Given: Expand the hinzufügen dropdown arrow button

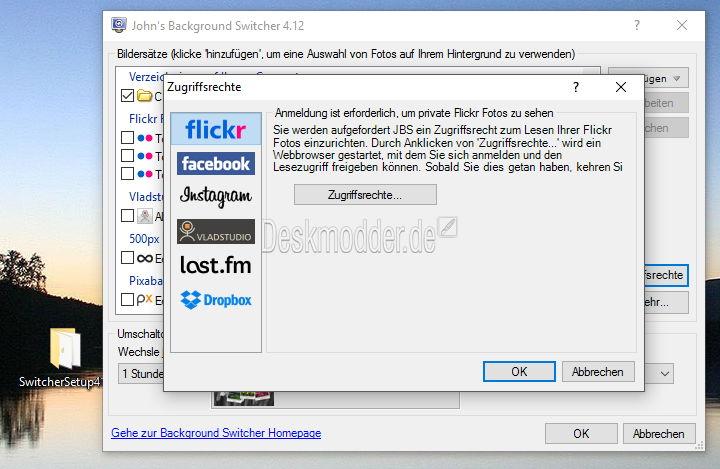Looking at the screenshot, I should click(676, 79).
